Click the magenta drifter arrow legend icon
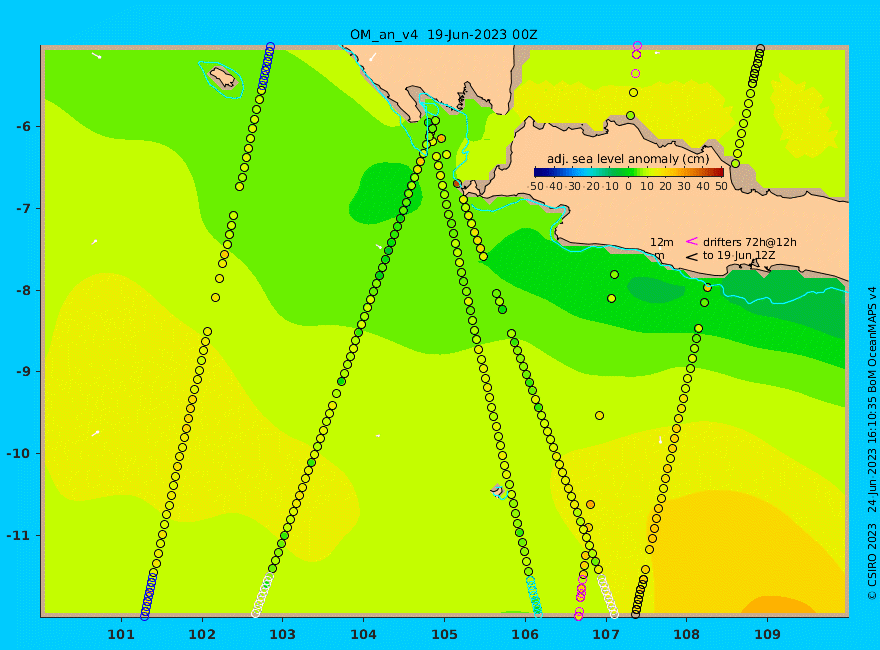 pos(692,241)
